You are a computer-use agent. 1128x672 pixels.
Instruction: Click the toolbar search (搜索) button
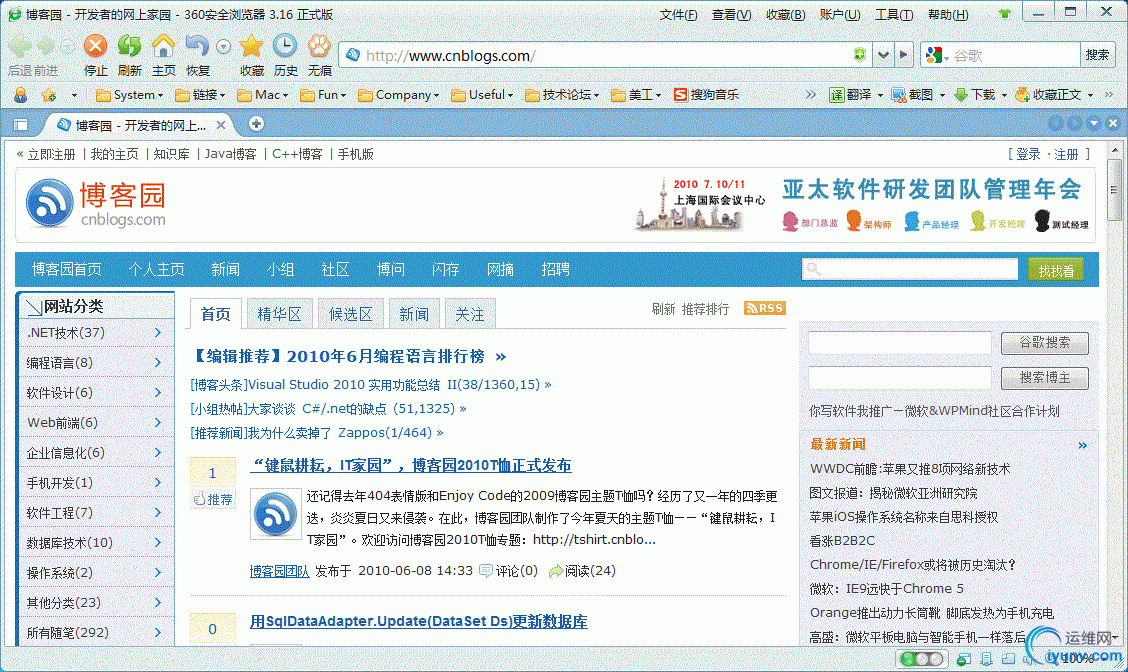point(1097,55)
